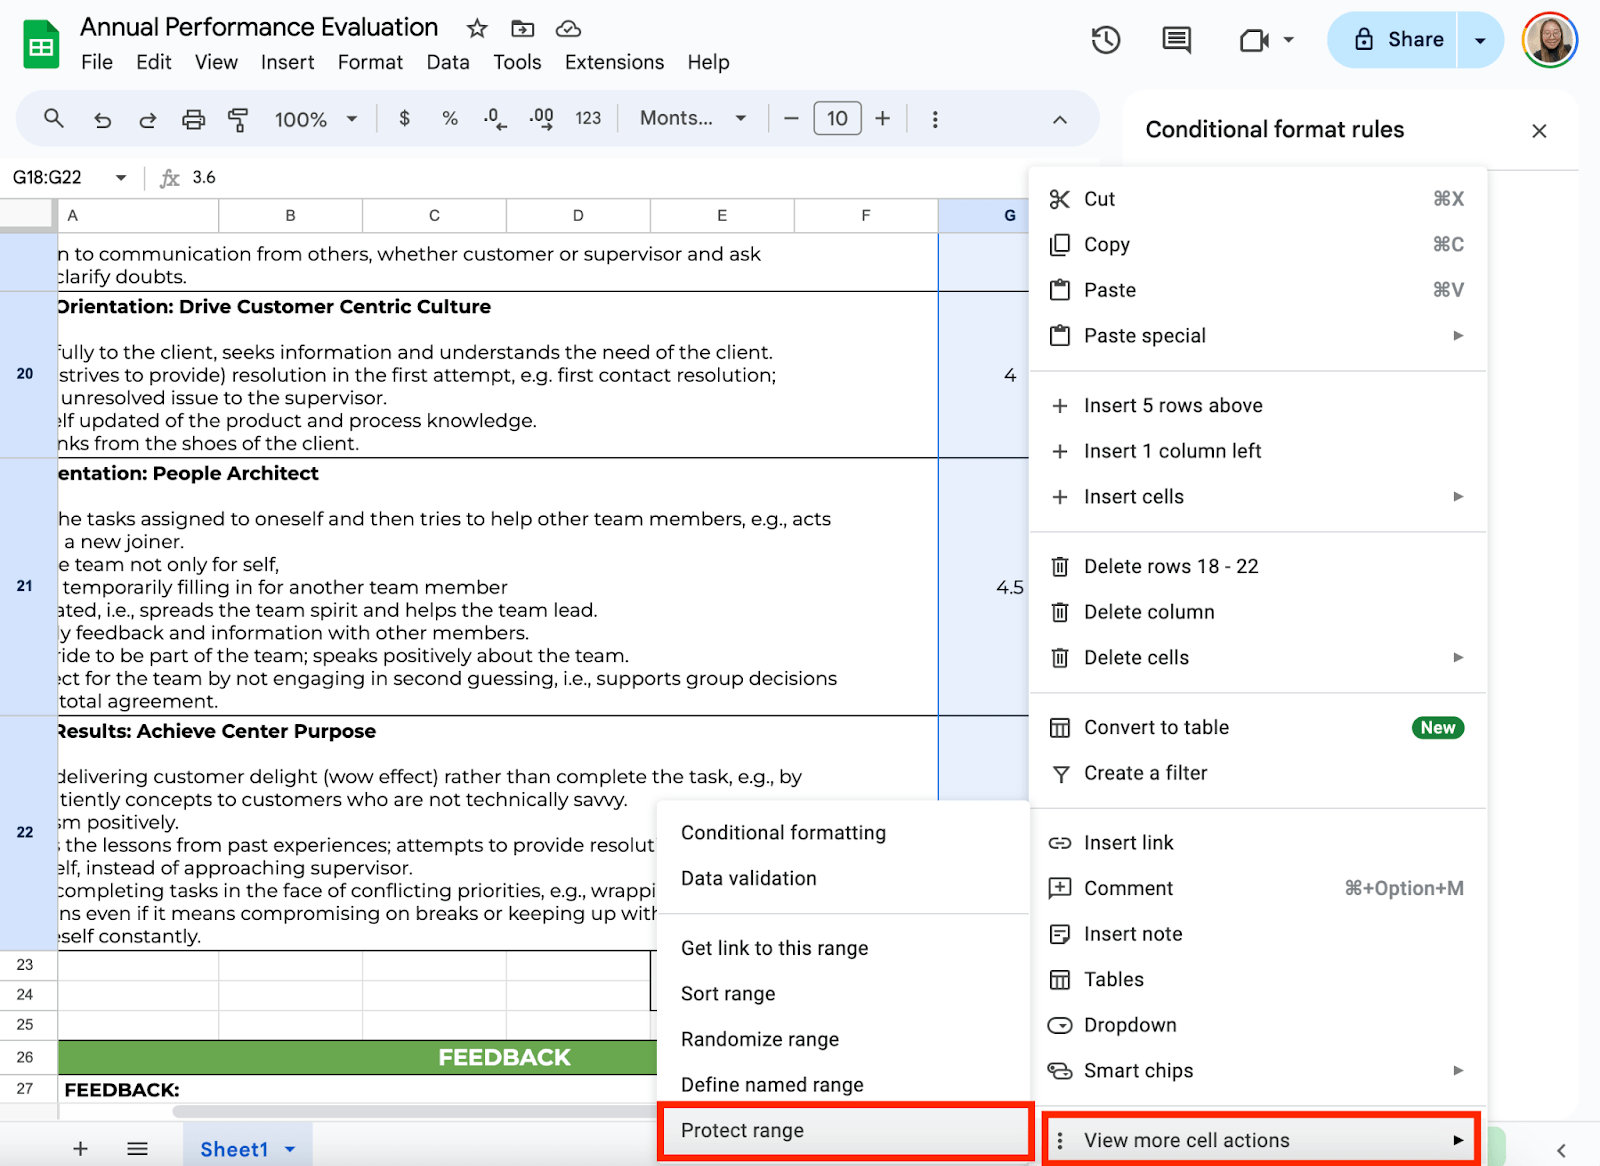Choose Convert to table
1600x1166 pixels.
(1257, 728)
